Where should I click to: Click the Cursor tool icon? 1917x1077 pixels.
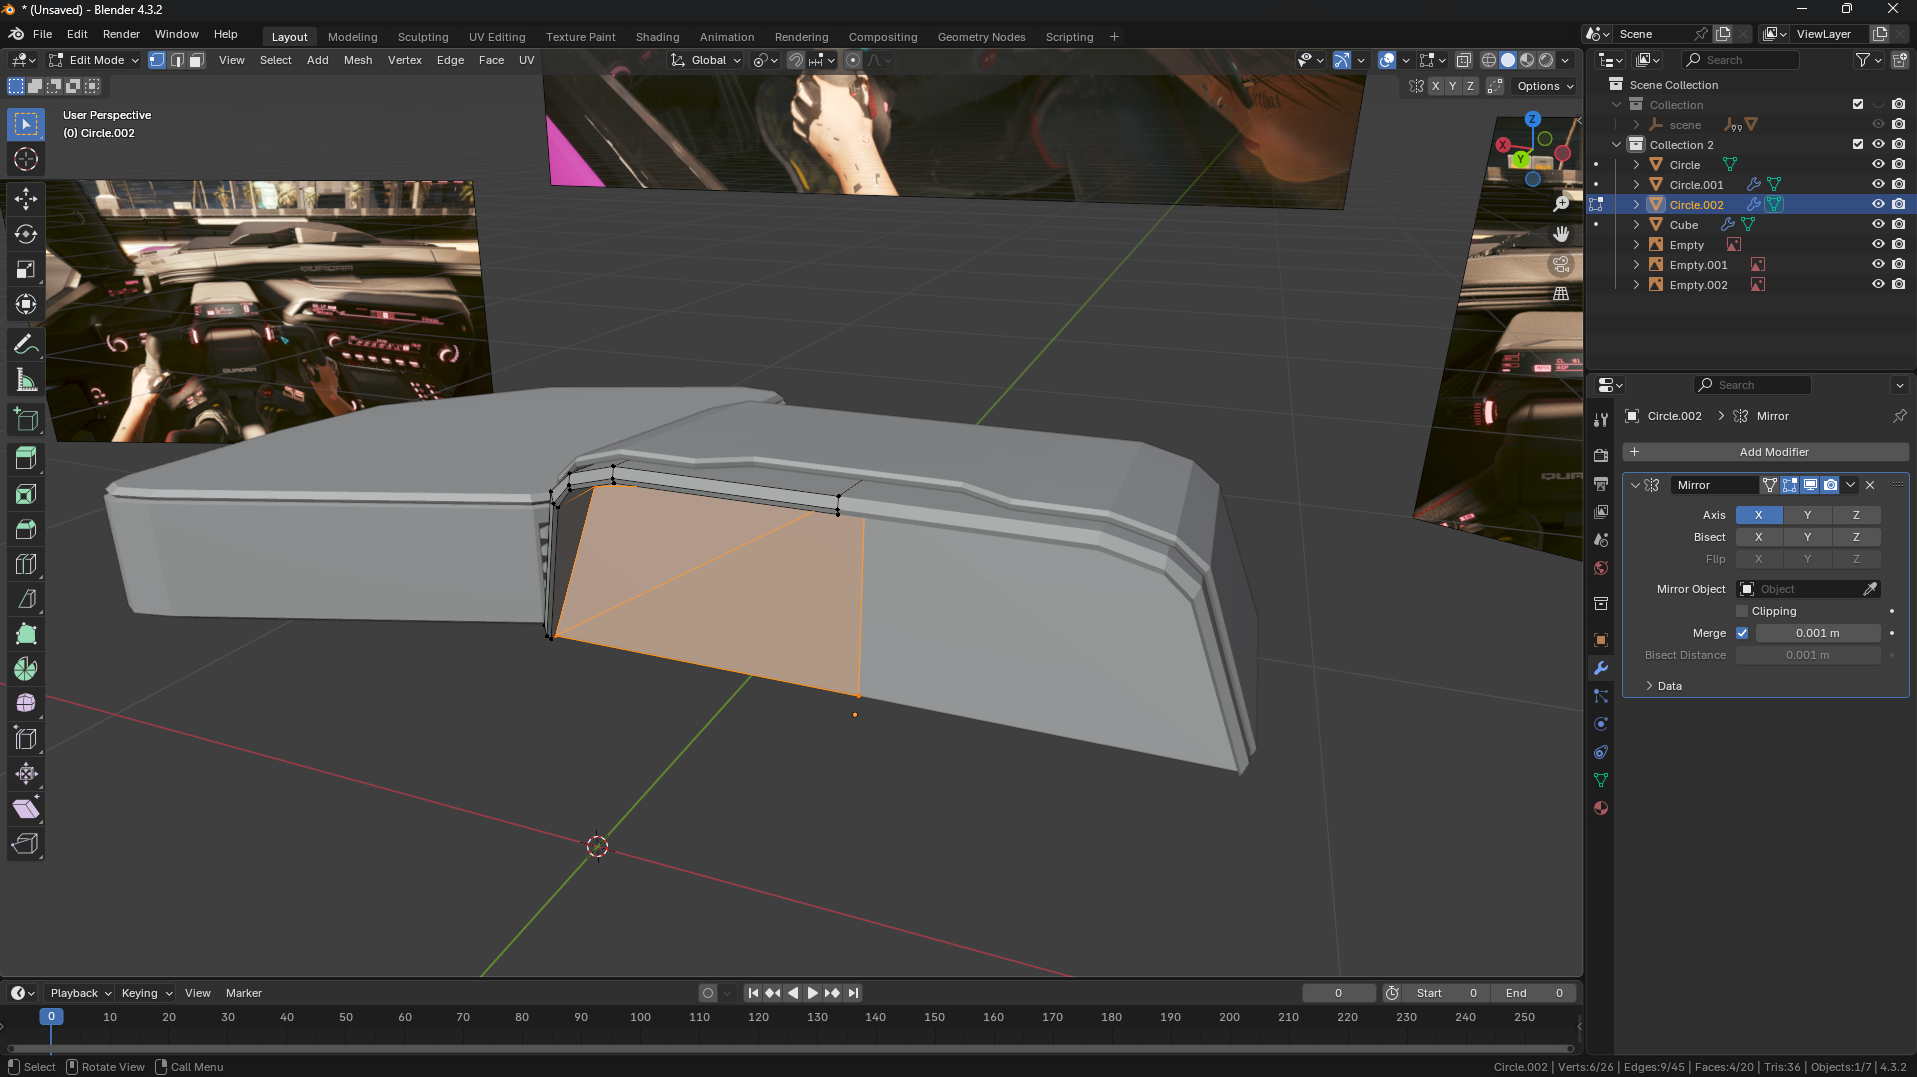tap(26, 159)
